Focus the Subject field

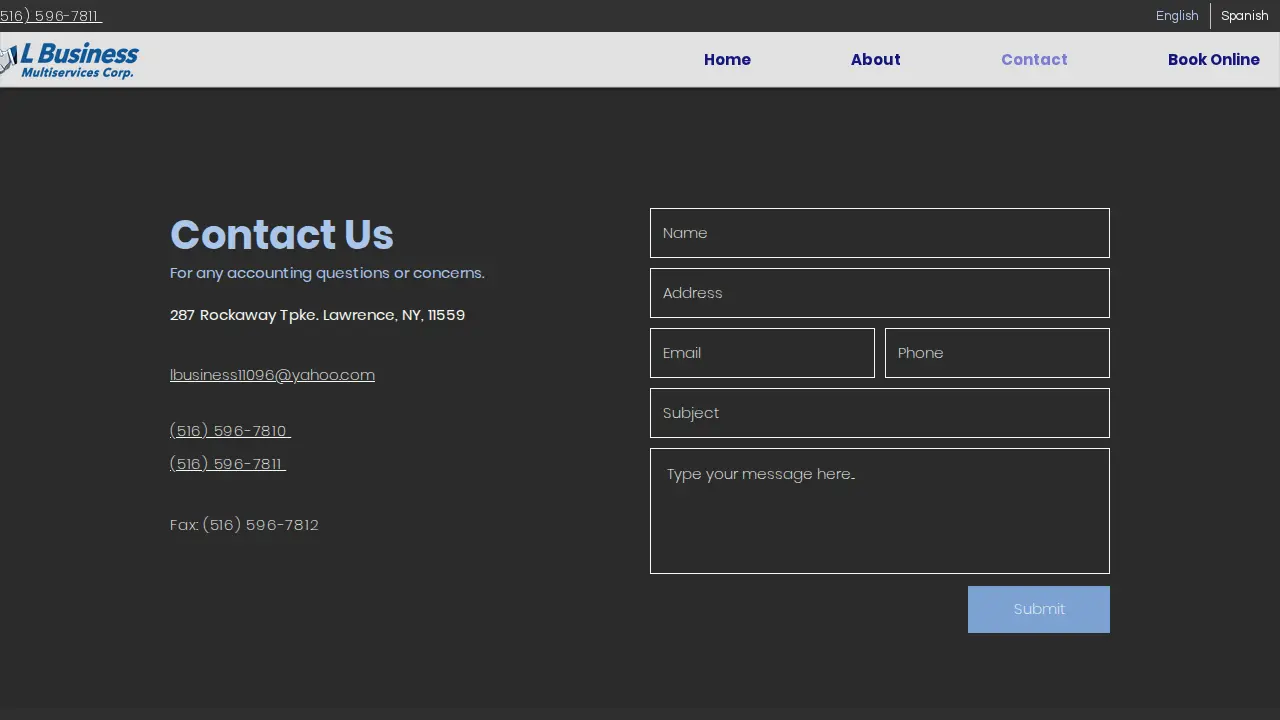coord(880,413)
